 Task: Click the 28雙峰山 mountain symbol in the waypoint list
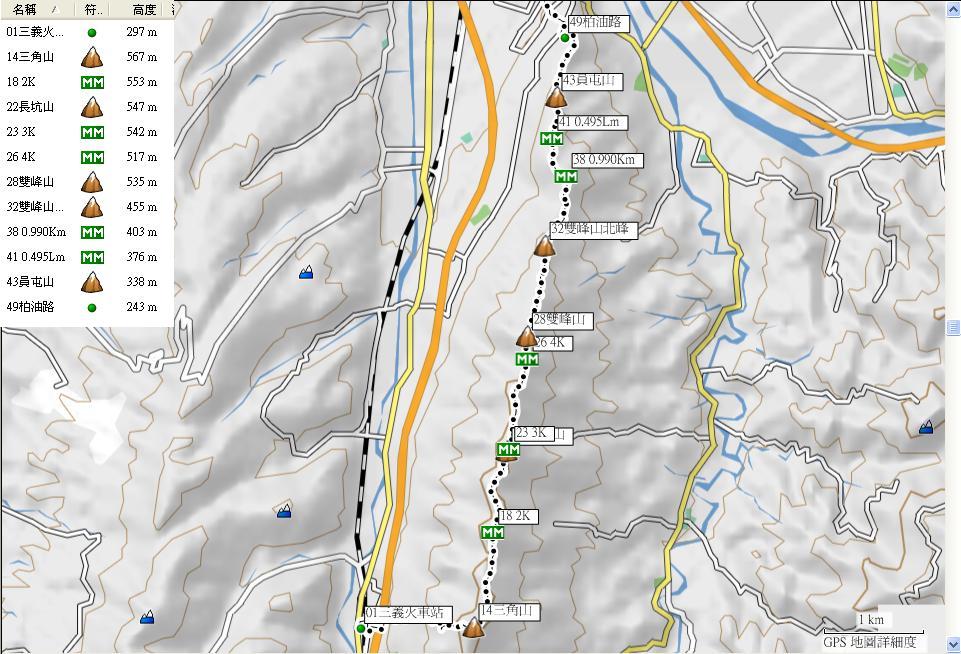pyautogui.click(x=92, y=182)
